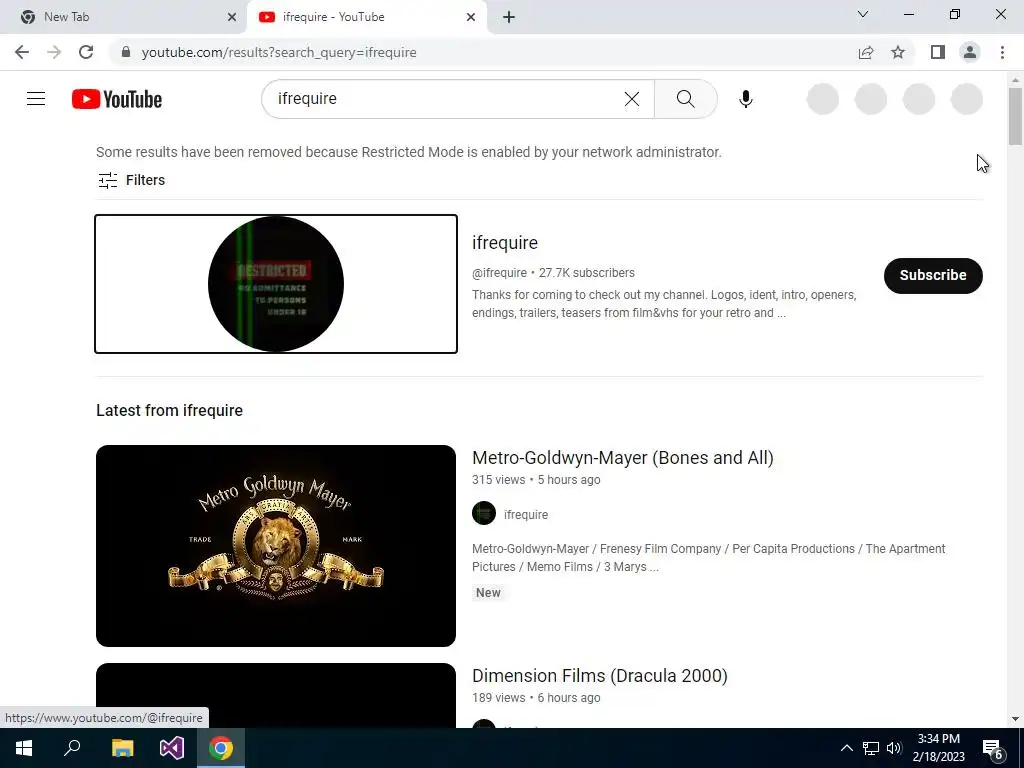The height and width of the screenshot is (768, 1024).
Task: Subscribe to the ifrequire channel
Action: tap(933, 276)
